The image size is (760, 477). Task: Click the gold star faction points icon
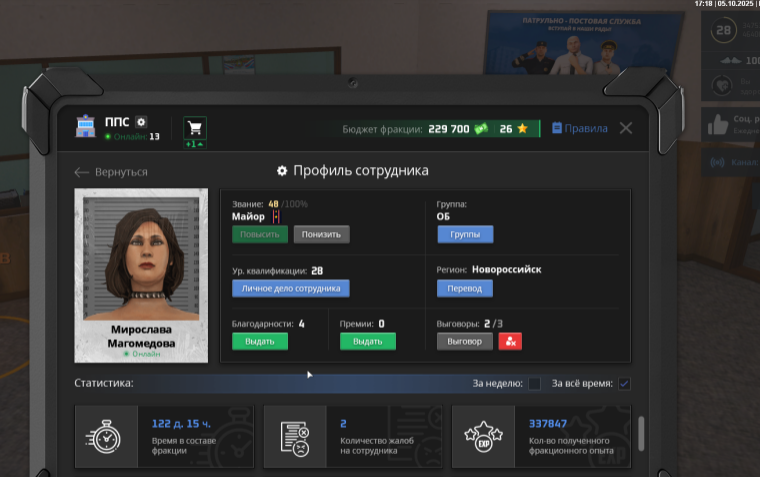point(521,129)
